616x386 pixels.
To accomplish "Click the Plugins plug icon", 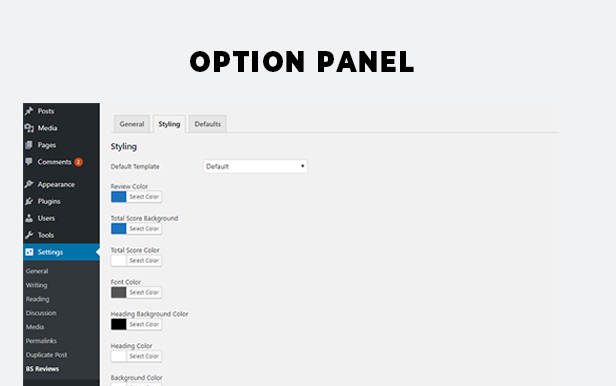I will coord(29,201).
